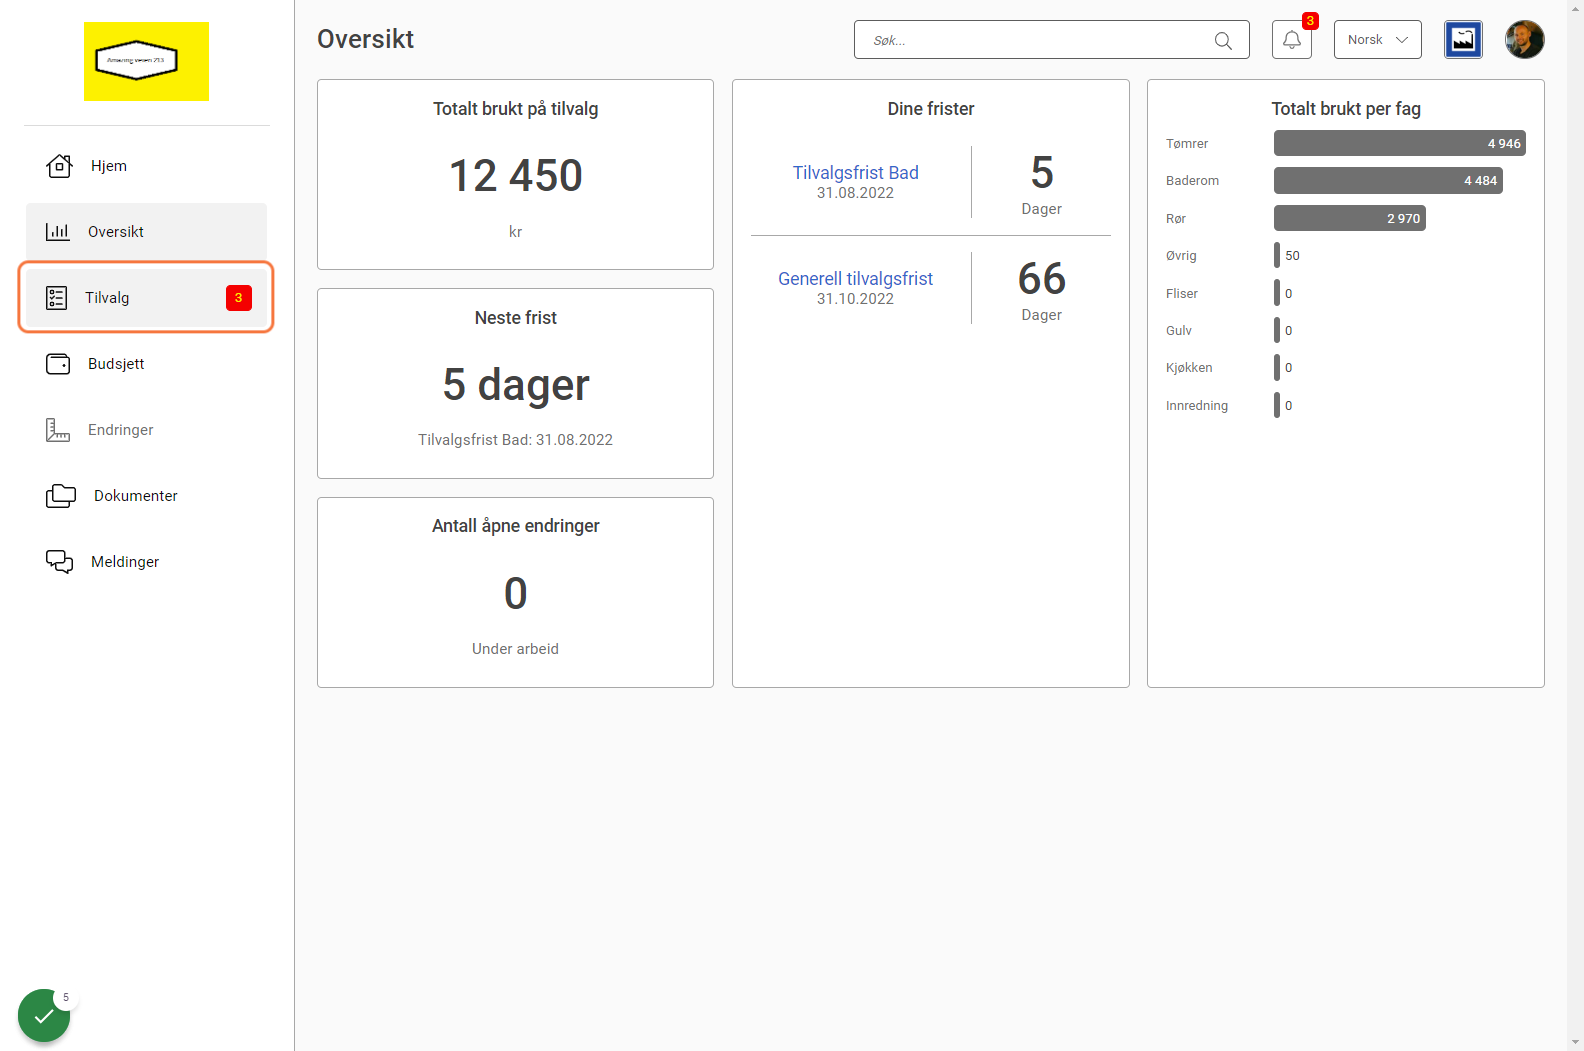Click the Rør bar showing 2 970

pos(1350,219)
